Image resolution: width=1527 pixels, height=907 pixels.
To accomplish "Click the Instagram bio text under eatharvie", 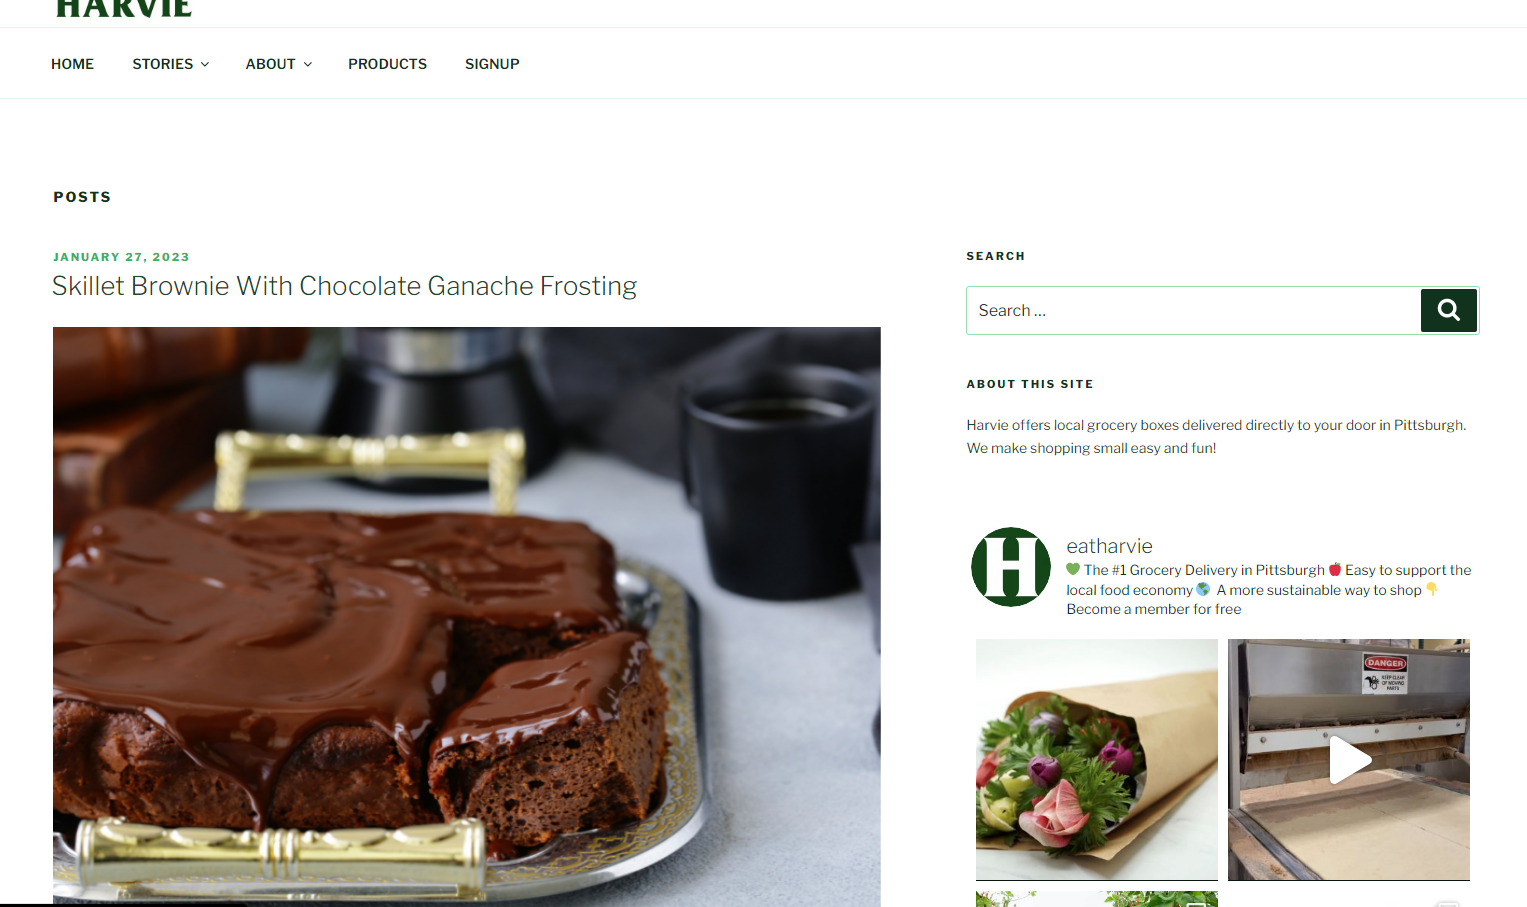I will pyautogui.click(x=1268, y=590).
